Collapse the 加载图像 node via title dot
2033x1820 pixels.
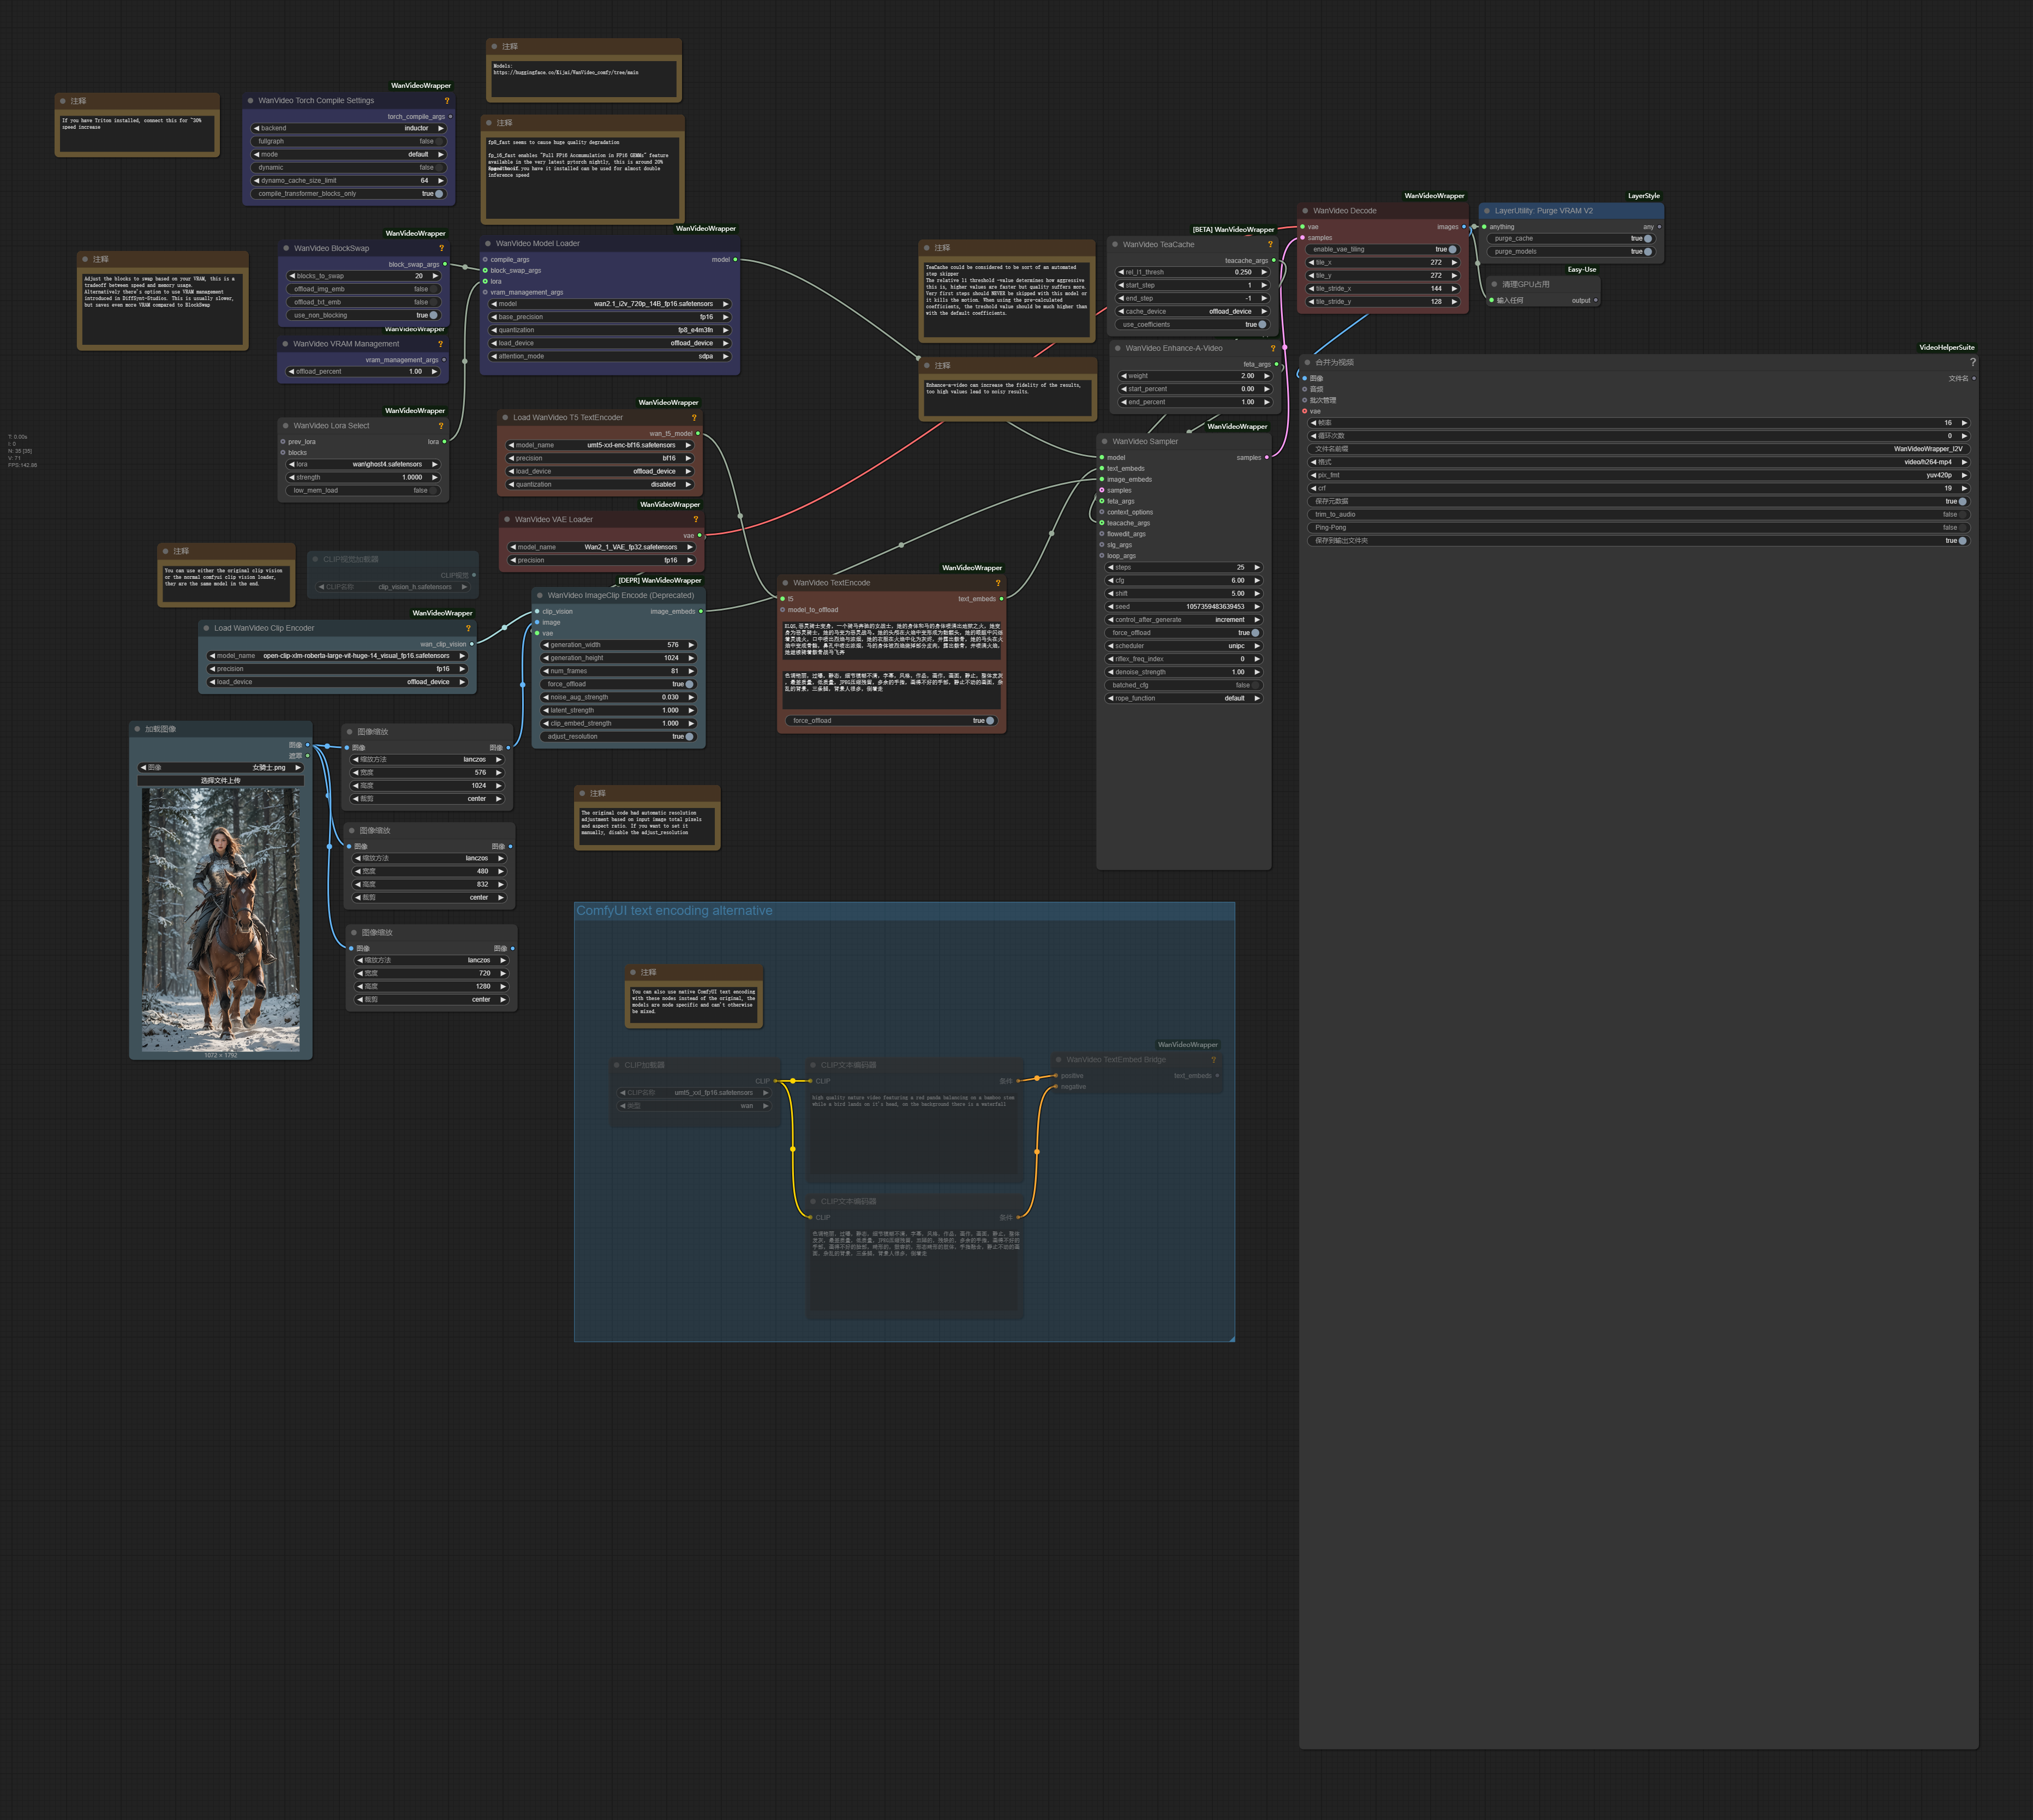pyautogui.click(x=137, y=729)
